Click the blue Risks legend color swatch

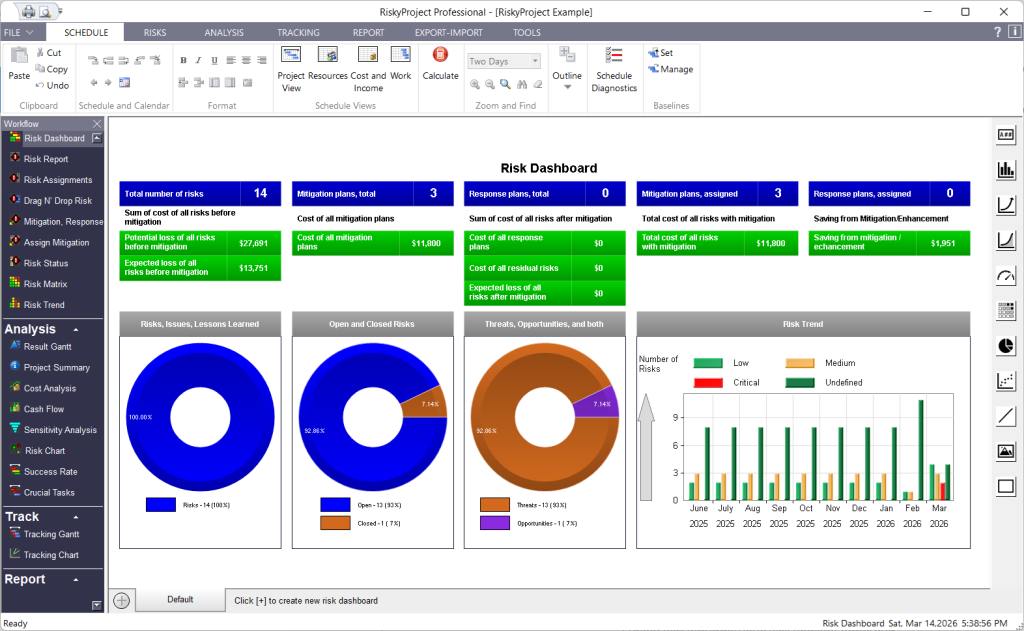[161, 506]
